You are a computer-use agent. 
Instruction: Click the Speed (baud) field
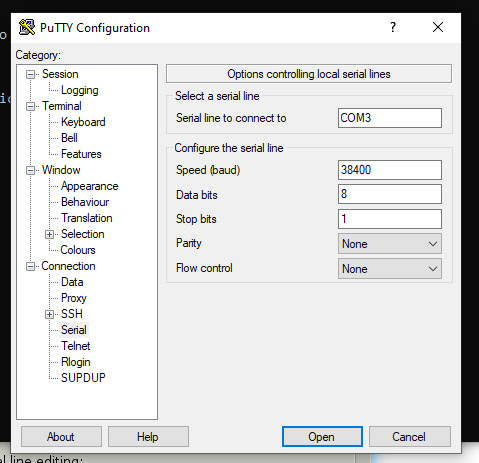390,170
